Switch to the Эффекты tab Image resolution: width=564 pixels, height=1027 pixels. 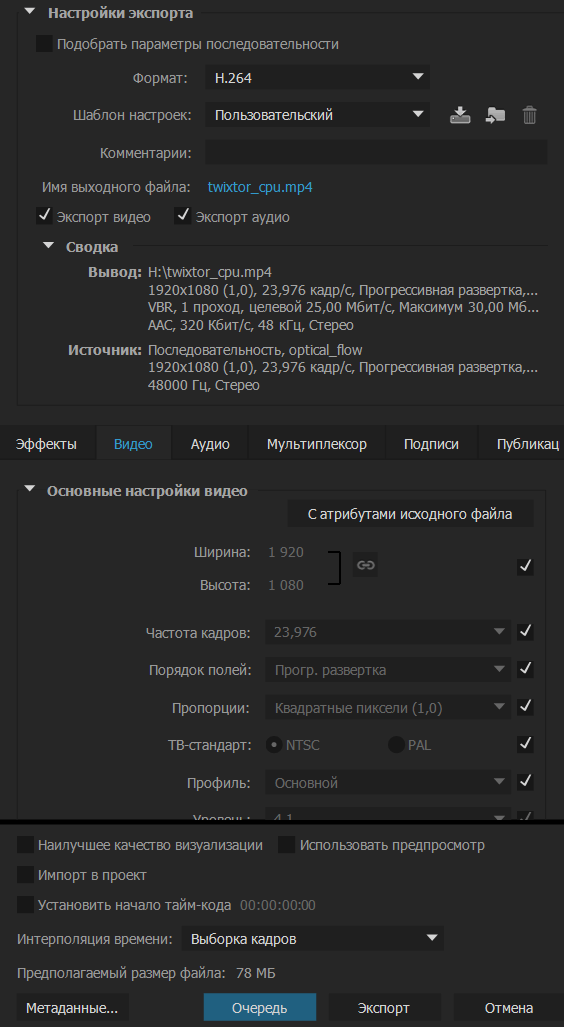click(x=47, y=444)
